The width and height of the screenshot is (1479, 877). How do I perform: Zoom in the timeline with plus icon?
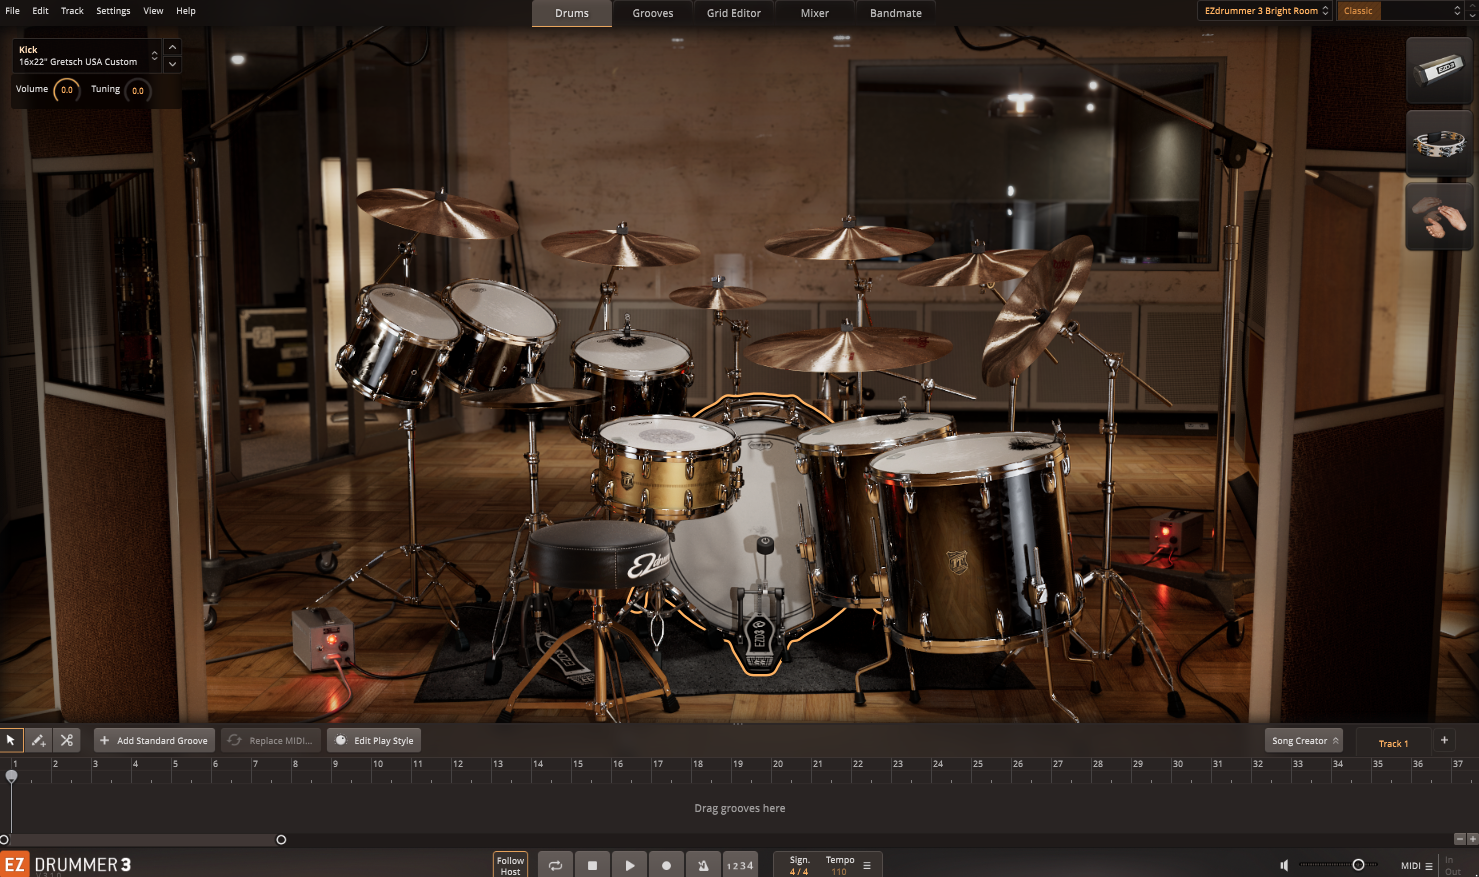(1472, 839)
